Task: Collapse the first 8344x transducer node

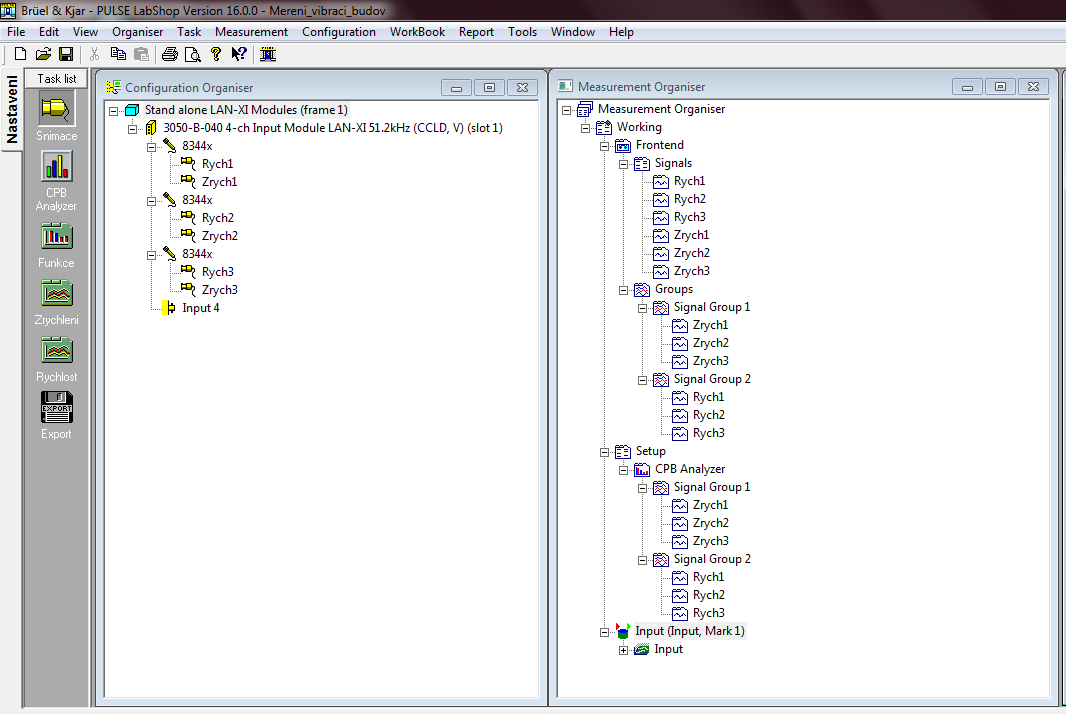Action: point(152,147)
